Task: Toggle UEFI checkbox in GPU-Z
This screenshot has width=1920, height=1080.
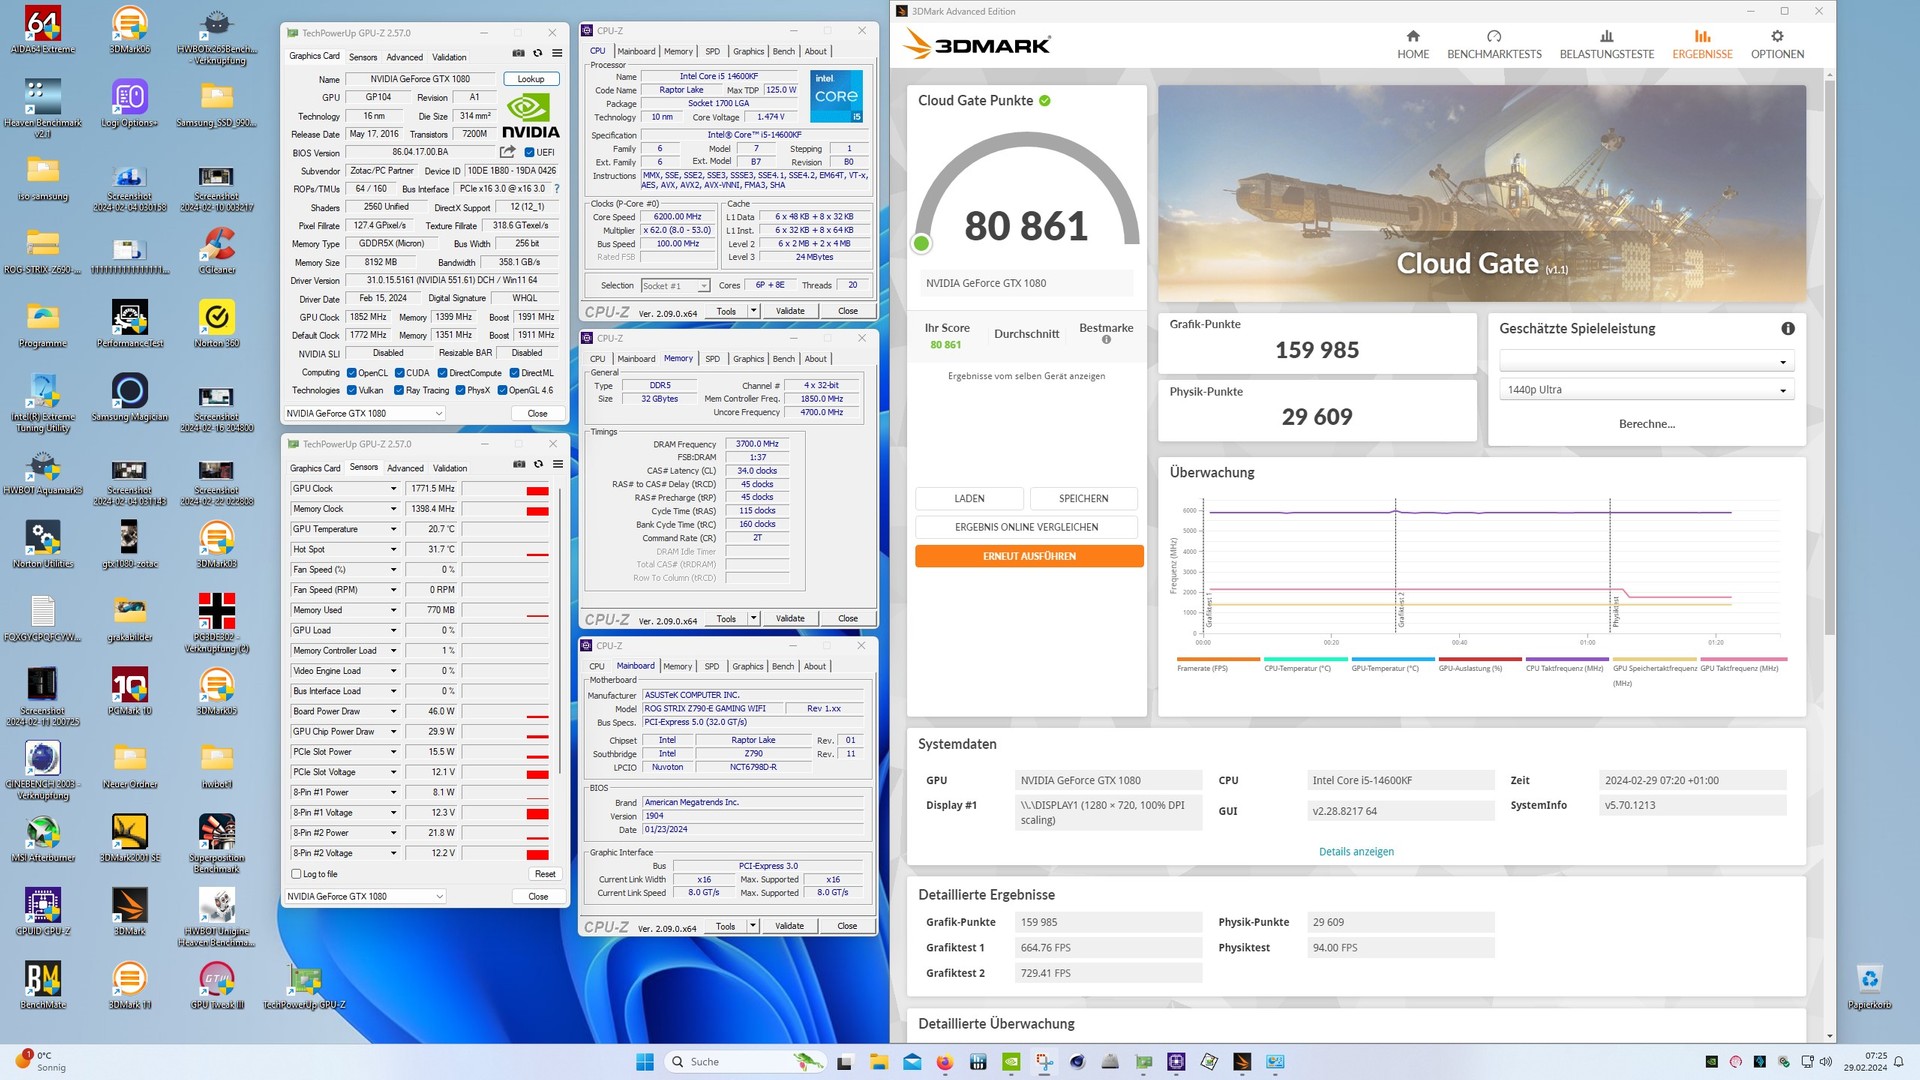Action: pos(530,153)
